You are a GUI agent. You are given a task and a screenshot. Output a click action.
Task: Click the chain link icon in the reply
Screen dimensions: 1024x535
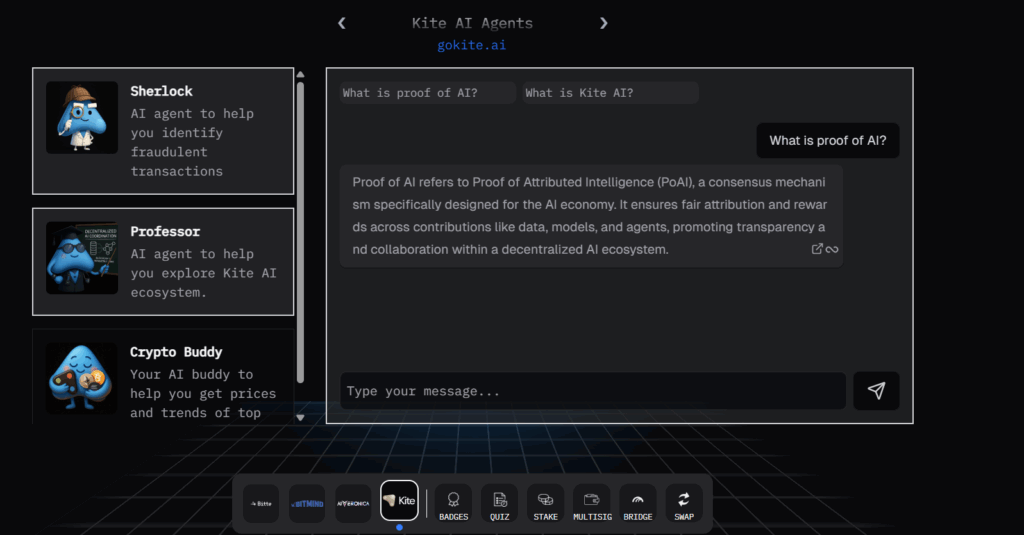pos(832,249)
